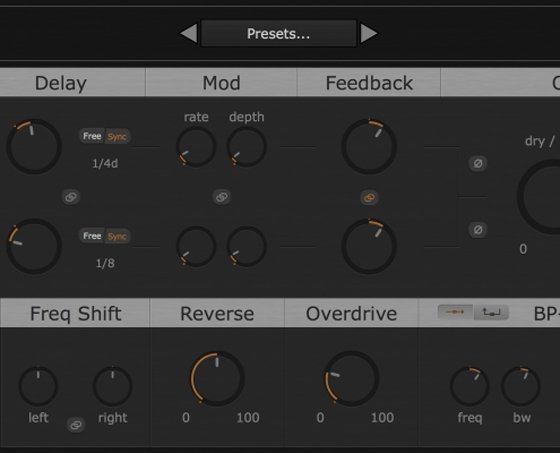Select the feedback-loop filter routing icon
Screen dimensions: 560x453
coord(491,312)
